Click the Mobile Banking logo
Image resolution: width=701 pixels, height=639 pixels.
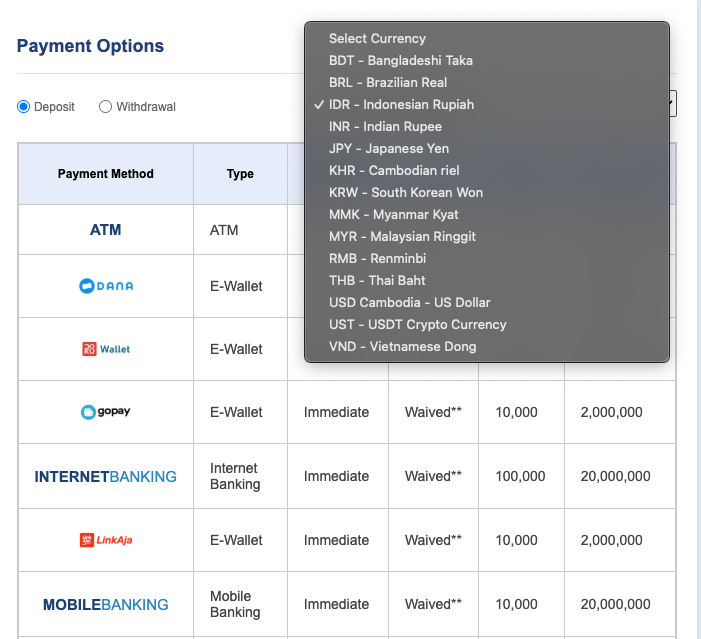(105, 604)
